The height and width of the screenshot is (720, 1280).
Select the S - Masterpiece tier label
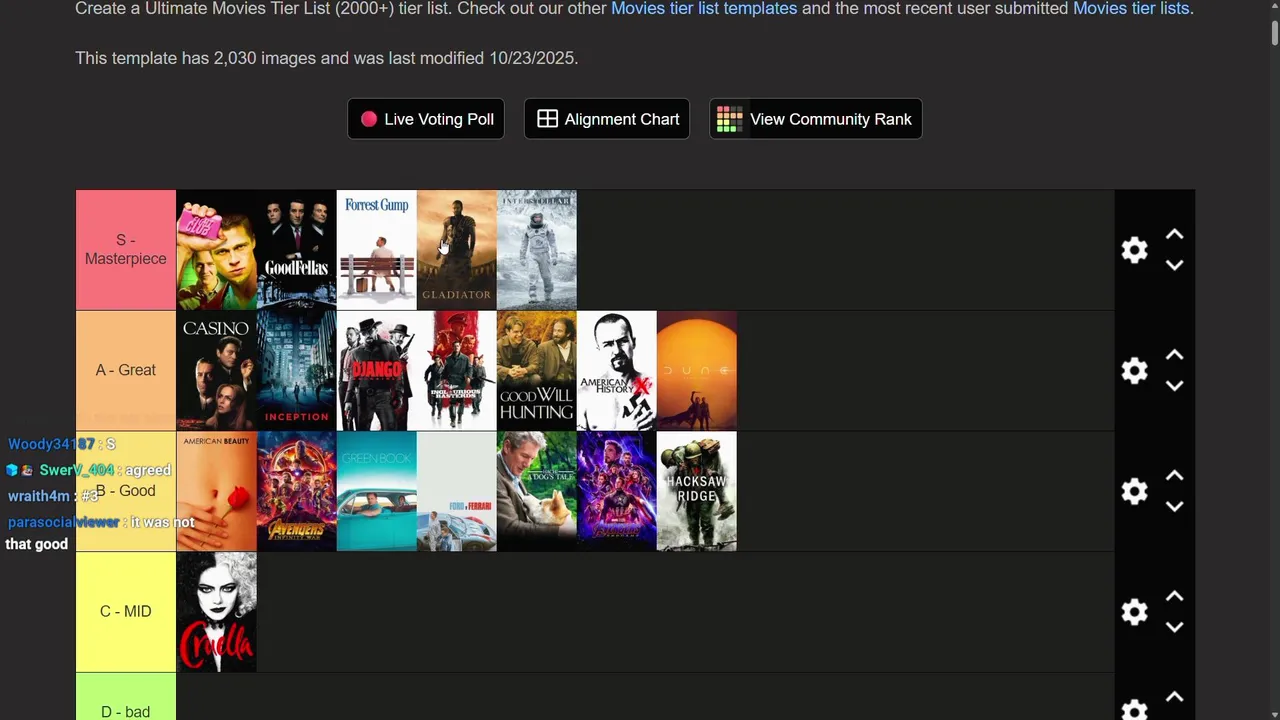click(x=126, y=250)
